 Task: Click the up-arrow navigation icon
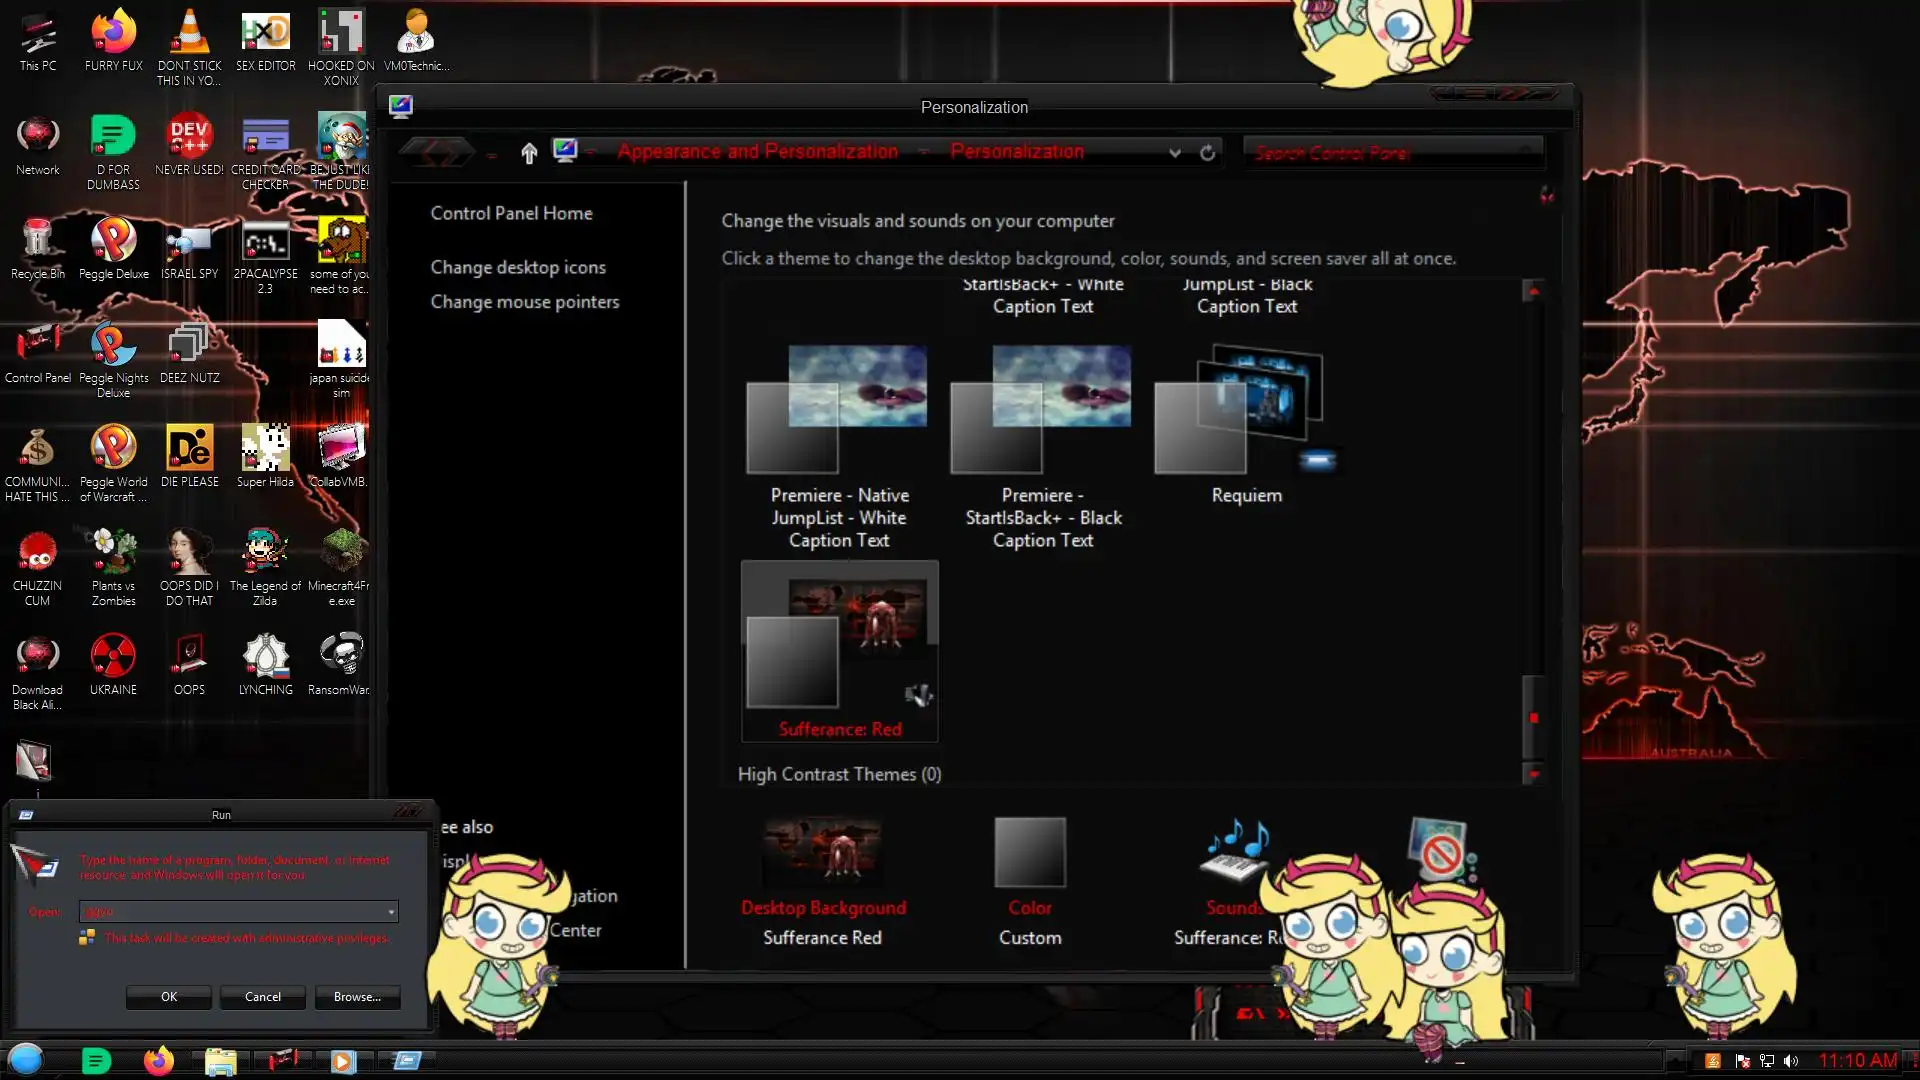pyautogui.click(x=529, y=153)
